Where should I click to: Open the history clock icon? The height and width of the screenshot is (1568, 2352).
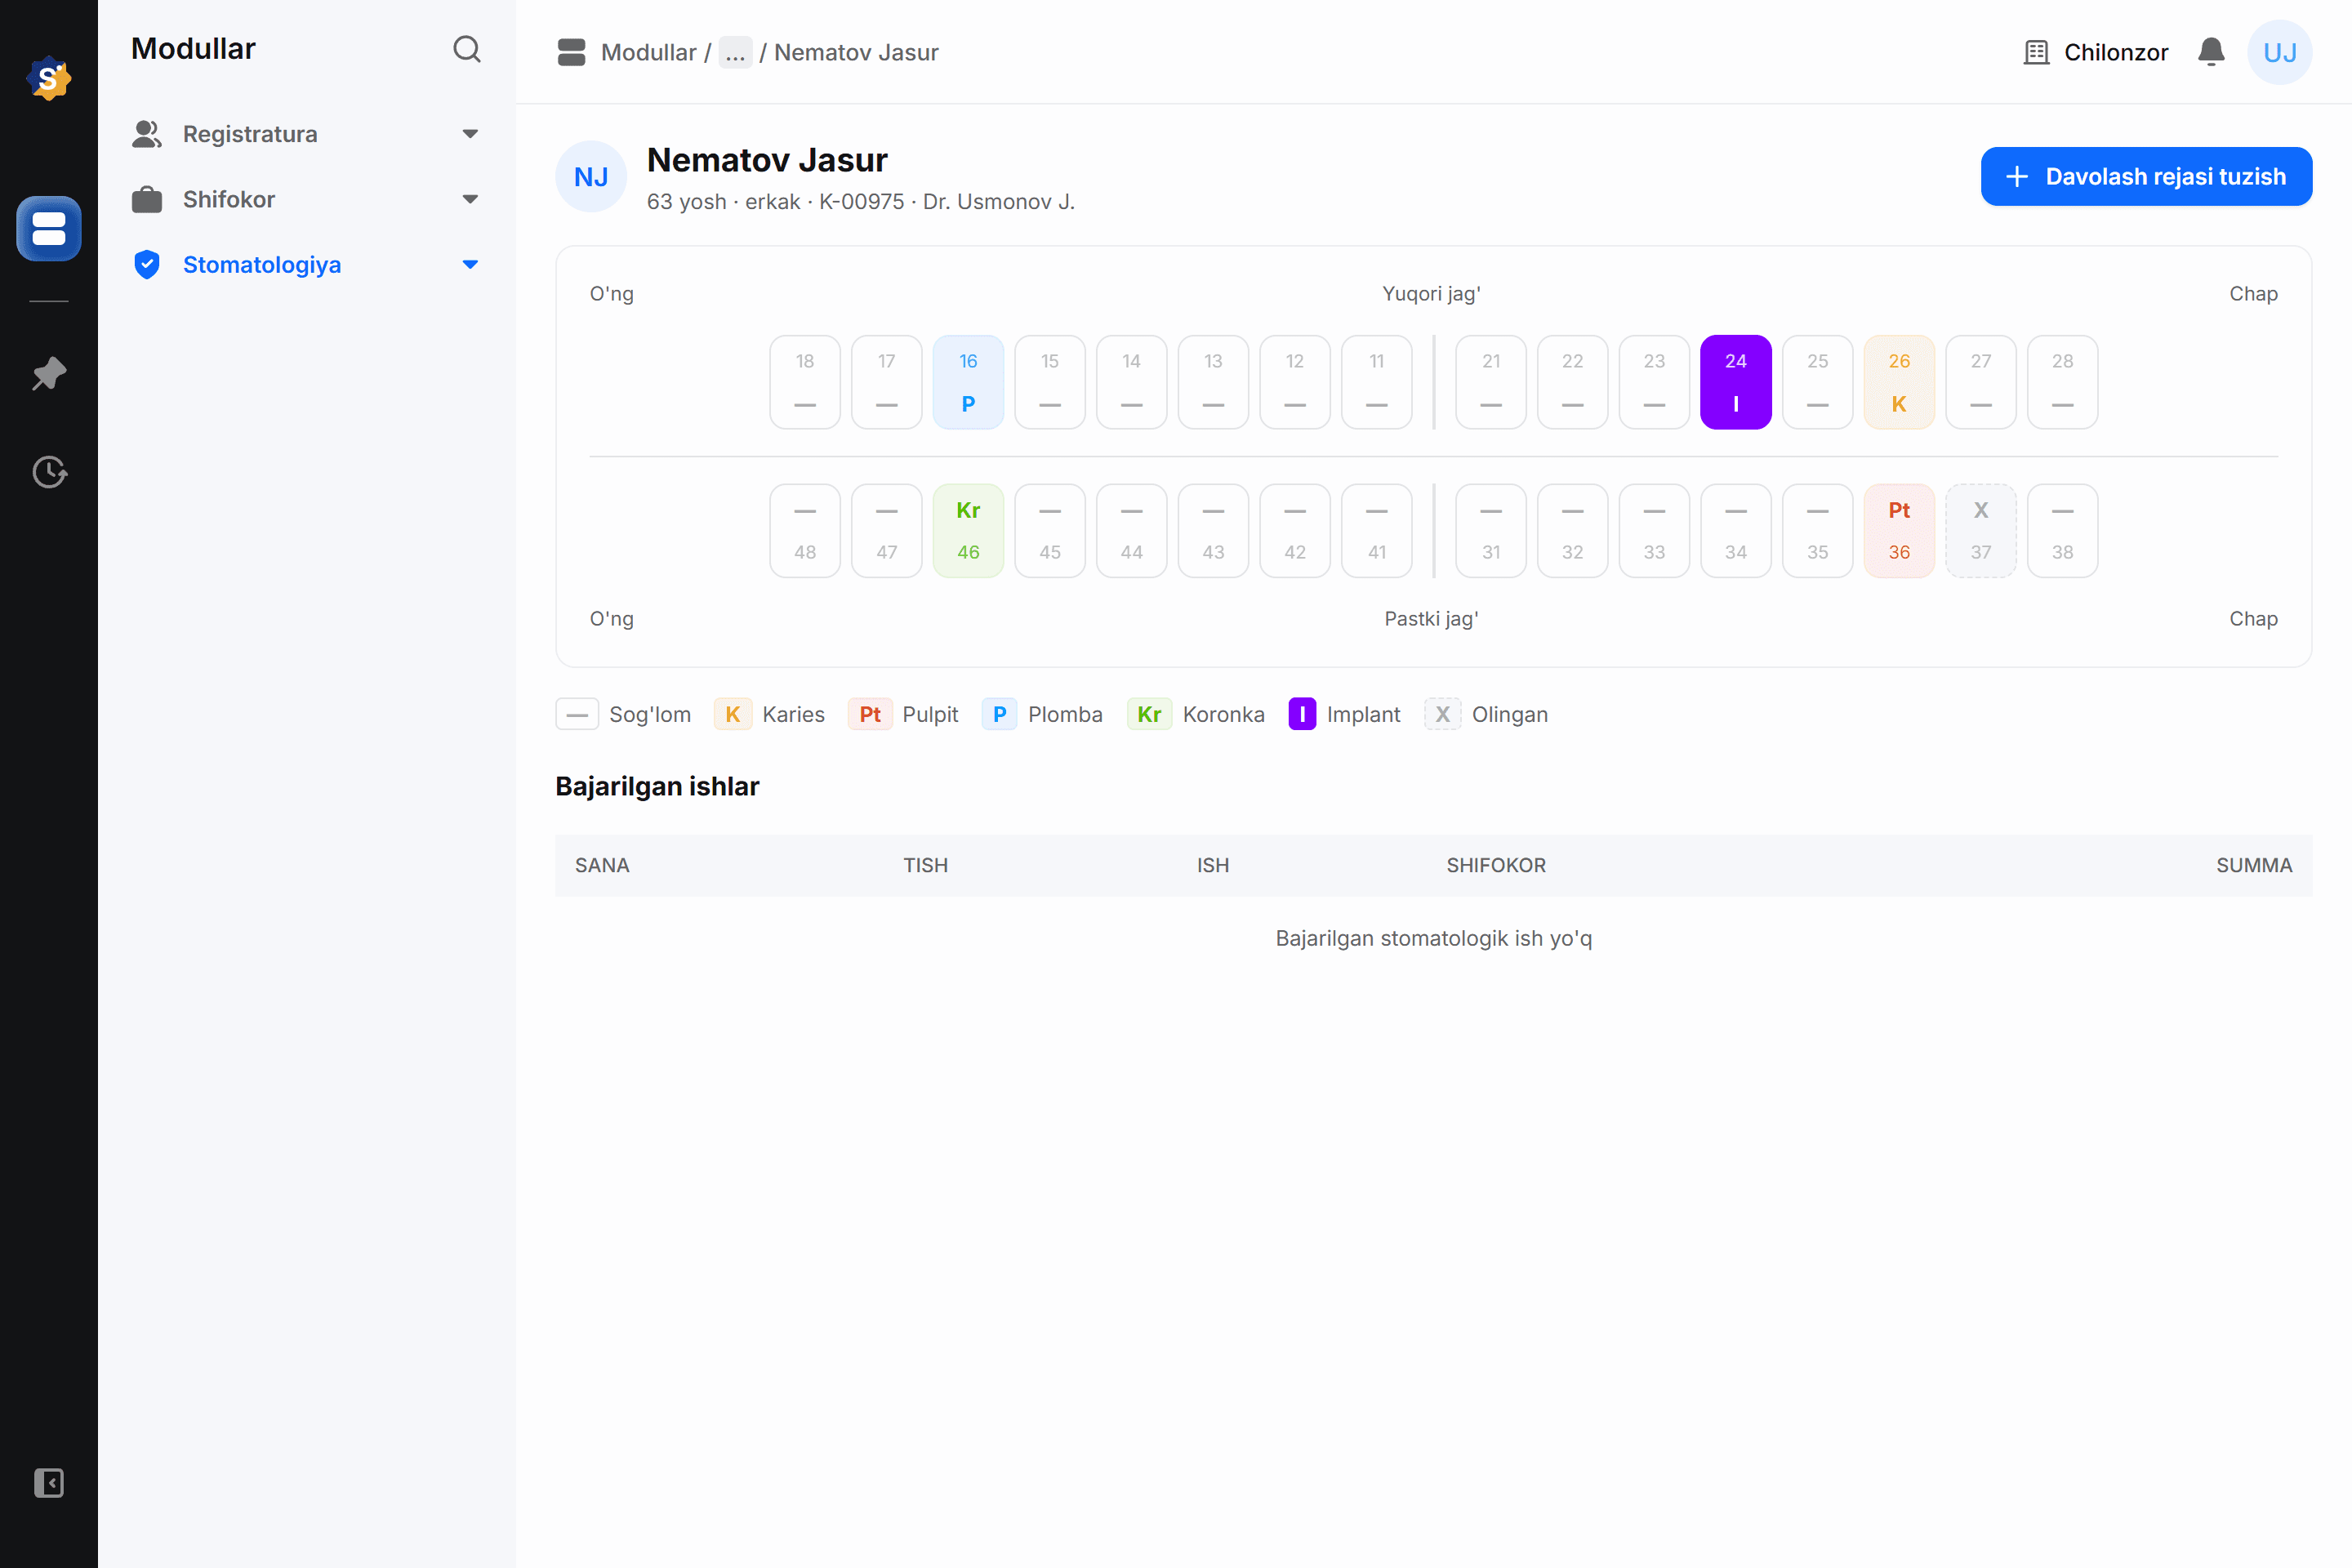pos(49,472)
